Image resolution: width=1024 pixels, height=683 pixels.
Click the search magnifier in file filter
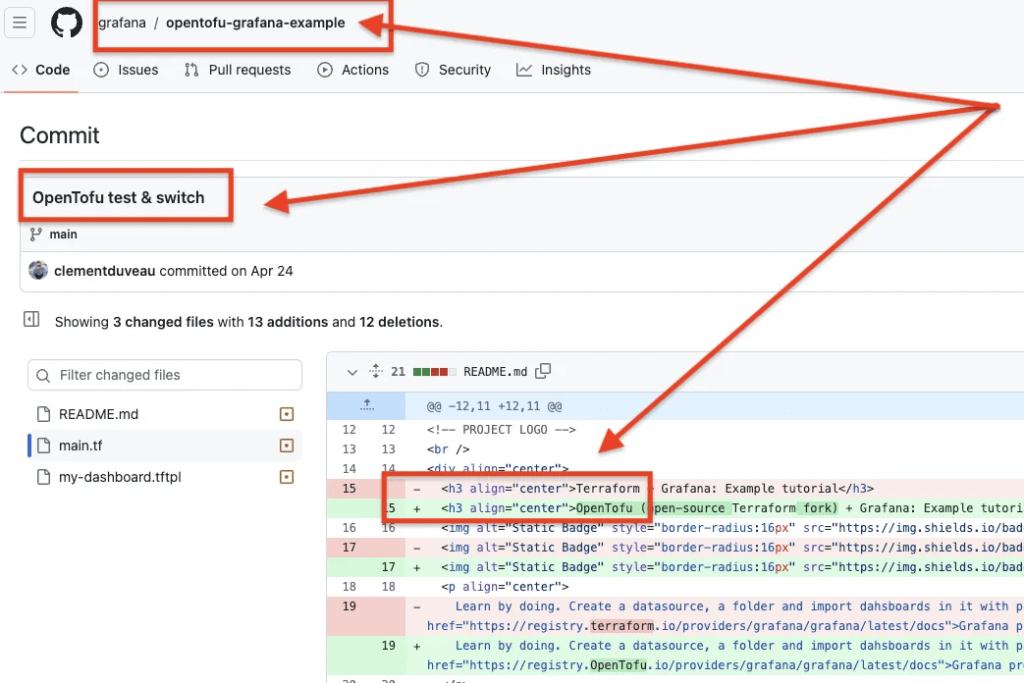(43, 375)
